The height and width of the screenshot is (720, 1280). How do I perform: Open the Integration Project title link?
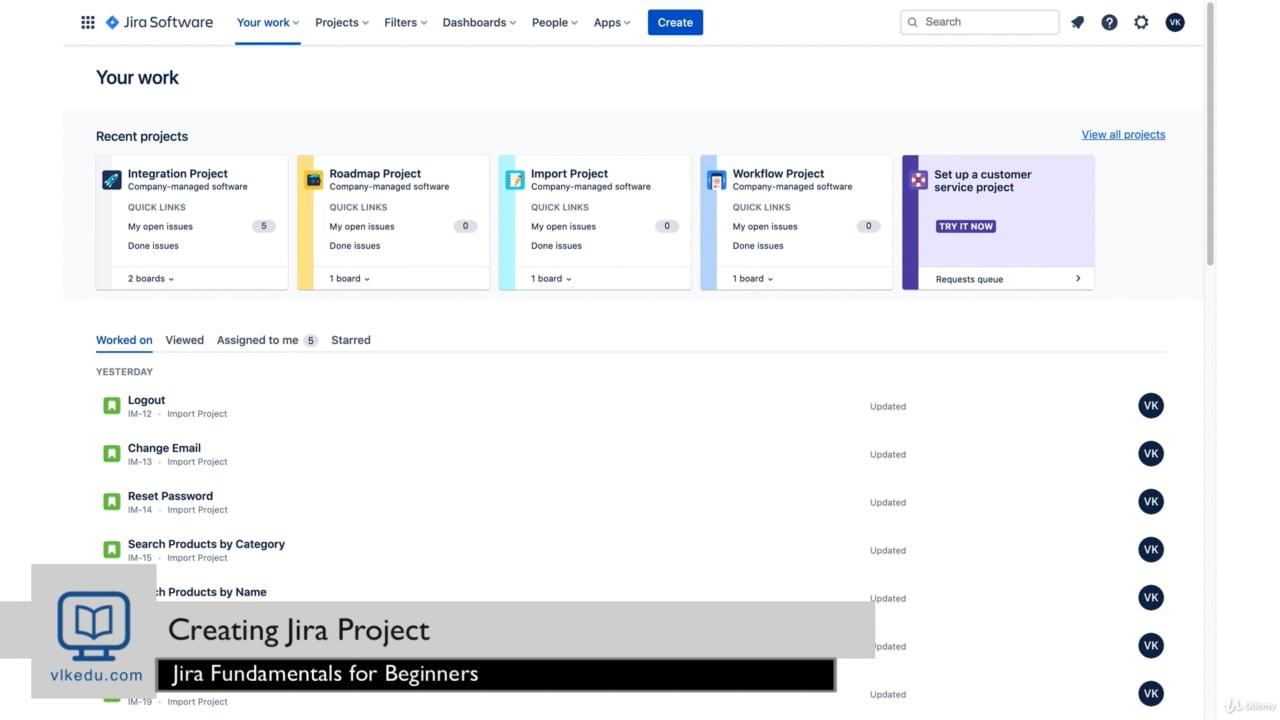[x=178, y=173]
